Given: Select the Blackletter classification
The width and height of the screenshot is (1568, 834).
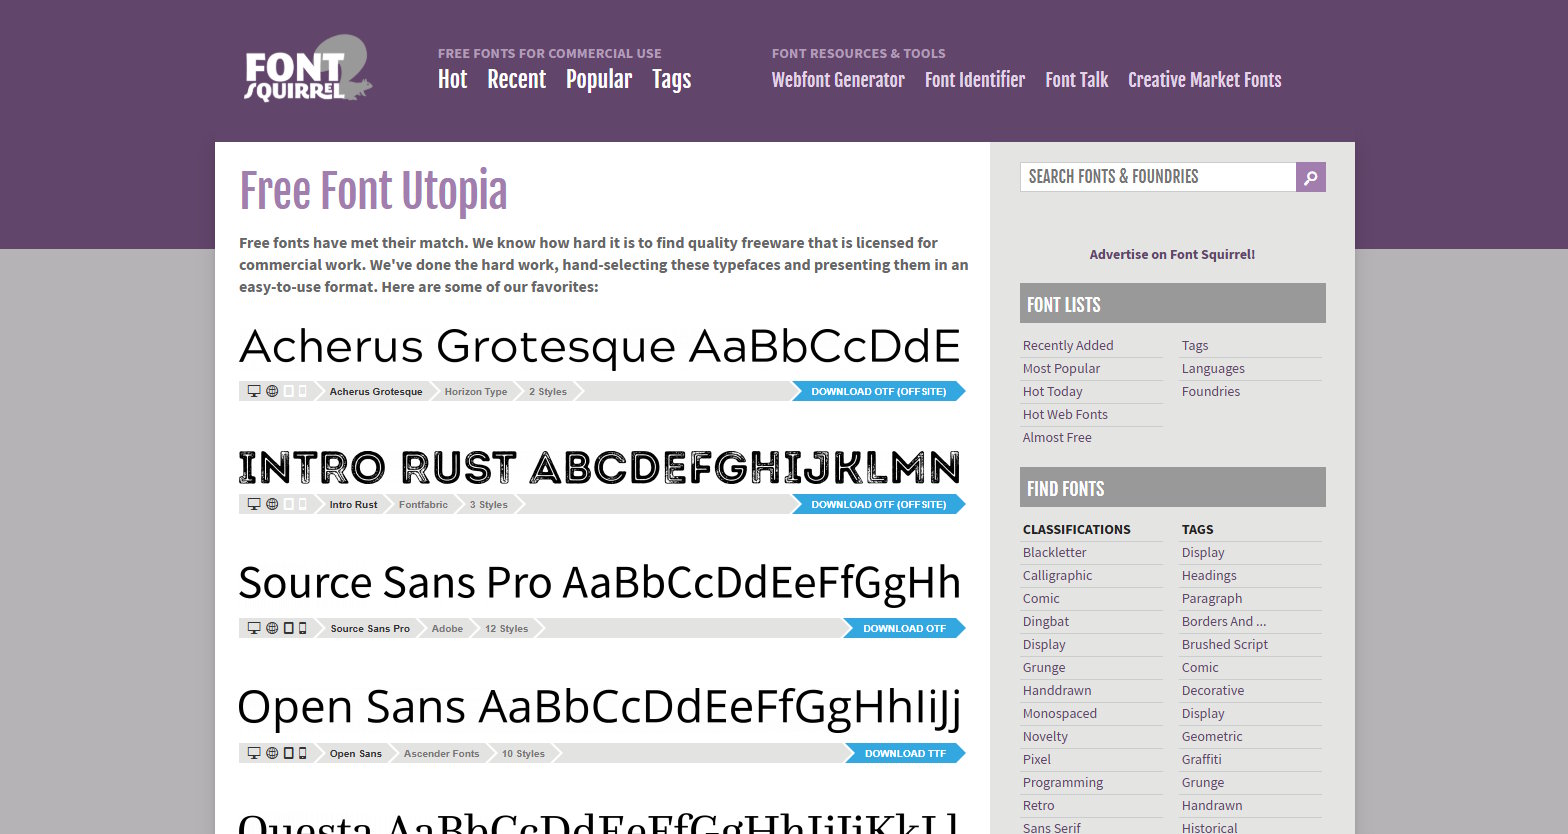Looking at the screenshot, I should [1054, 552].
